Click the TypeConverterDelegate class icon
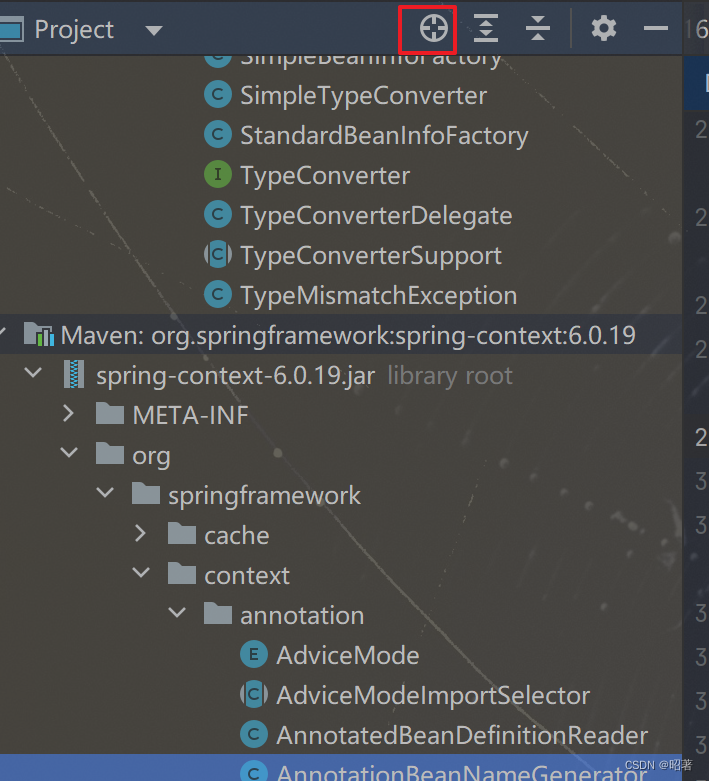This screenshot has width=709, height=781. (x=218, y=215)
